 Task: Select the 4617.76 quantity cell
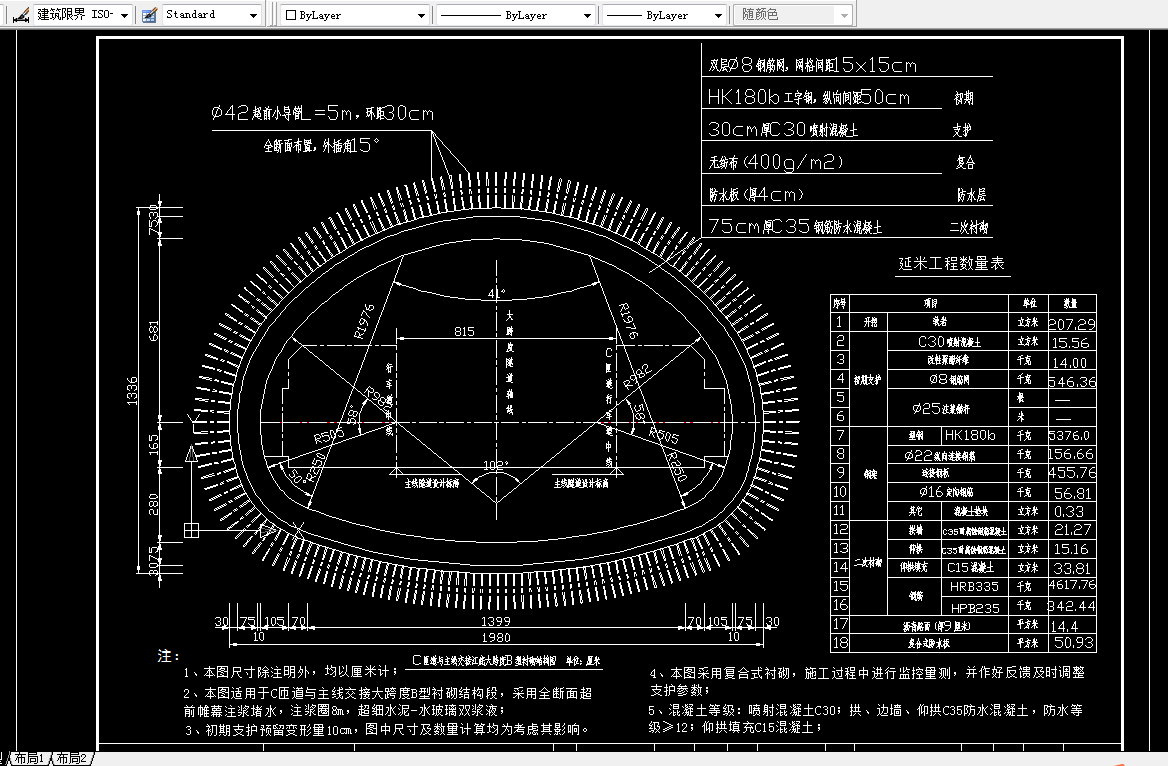point(1072,586)
